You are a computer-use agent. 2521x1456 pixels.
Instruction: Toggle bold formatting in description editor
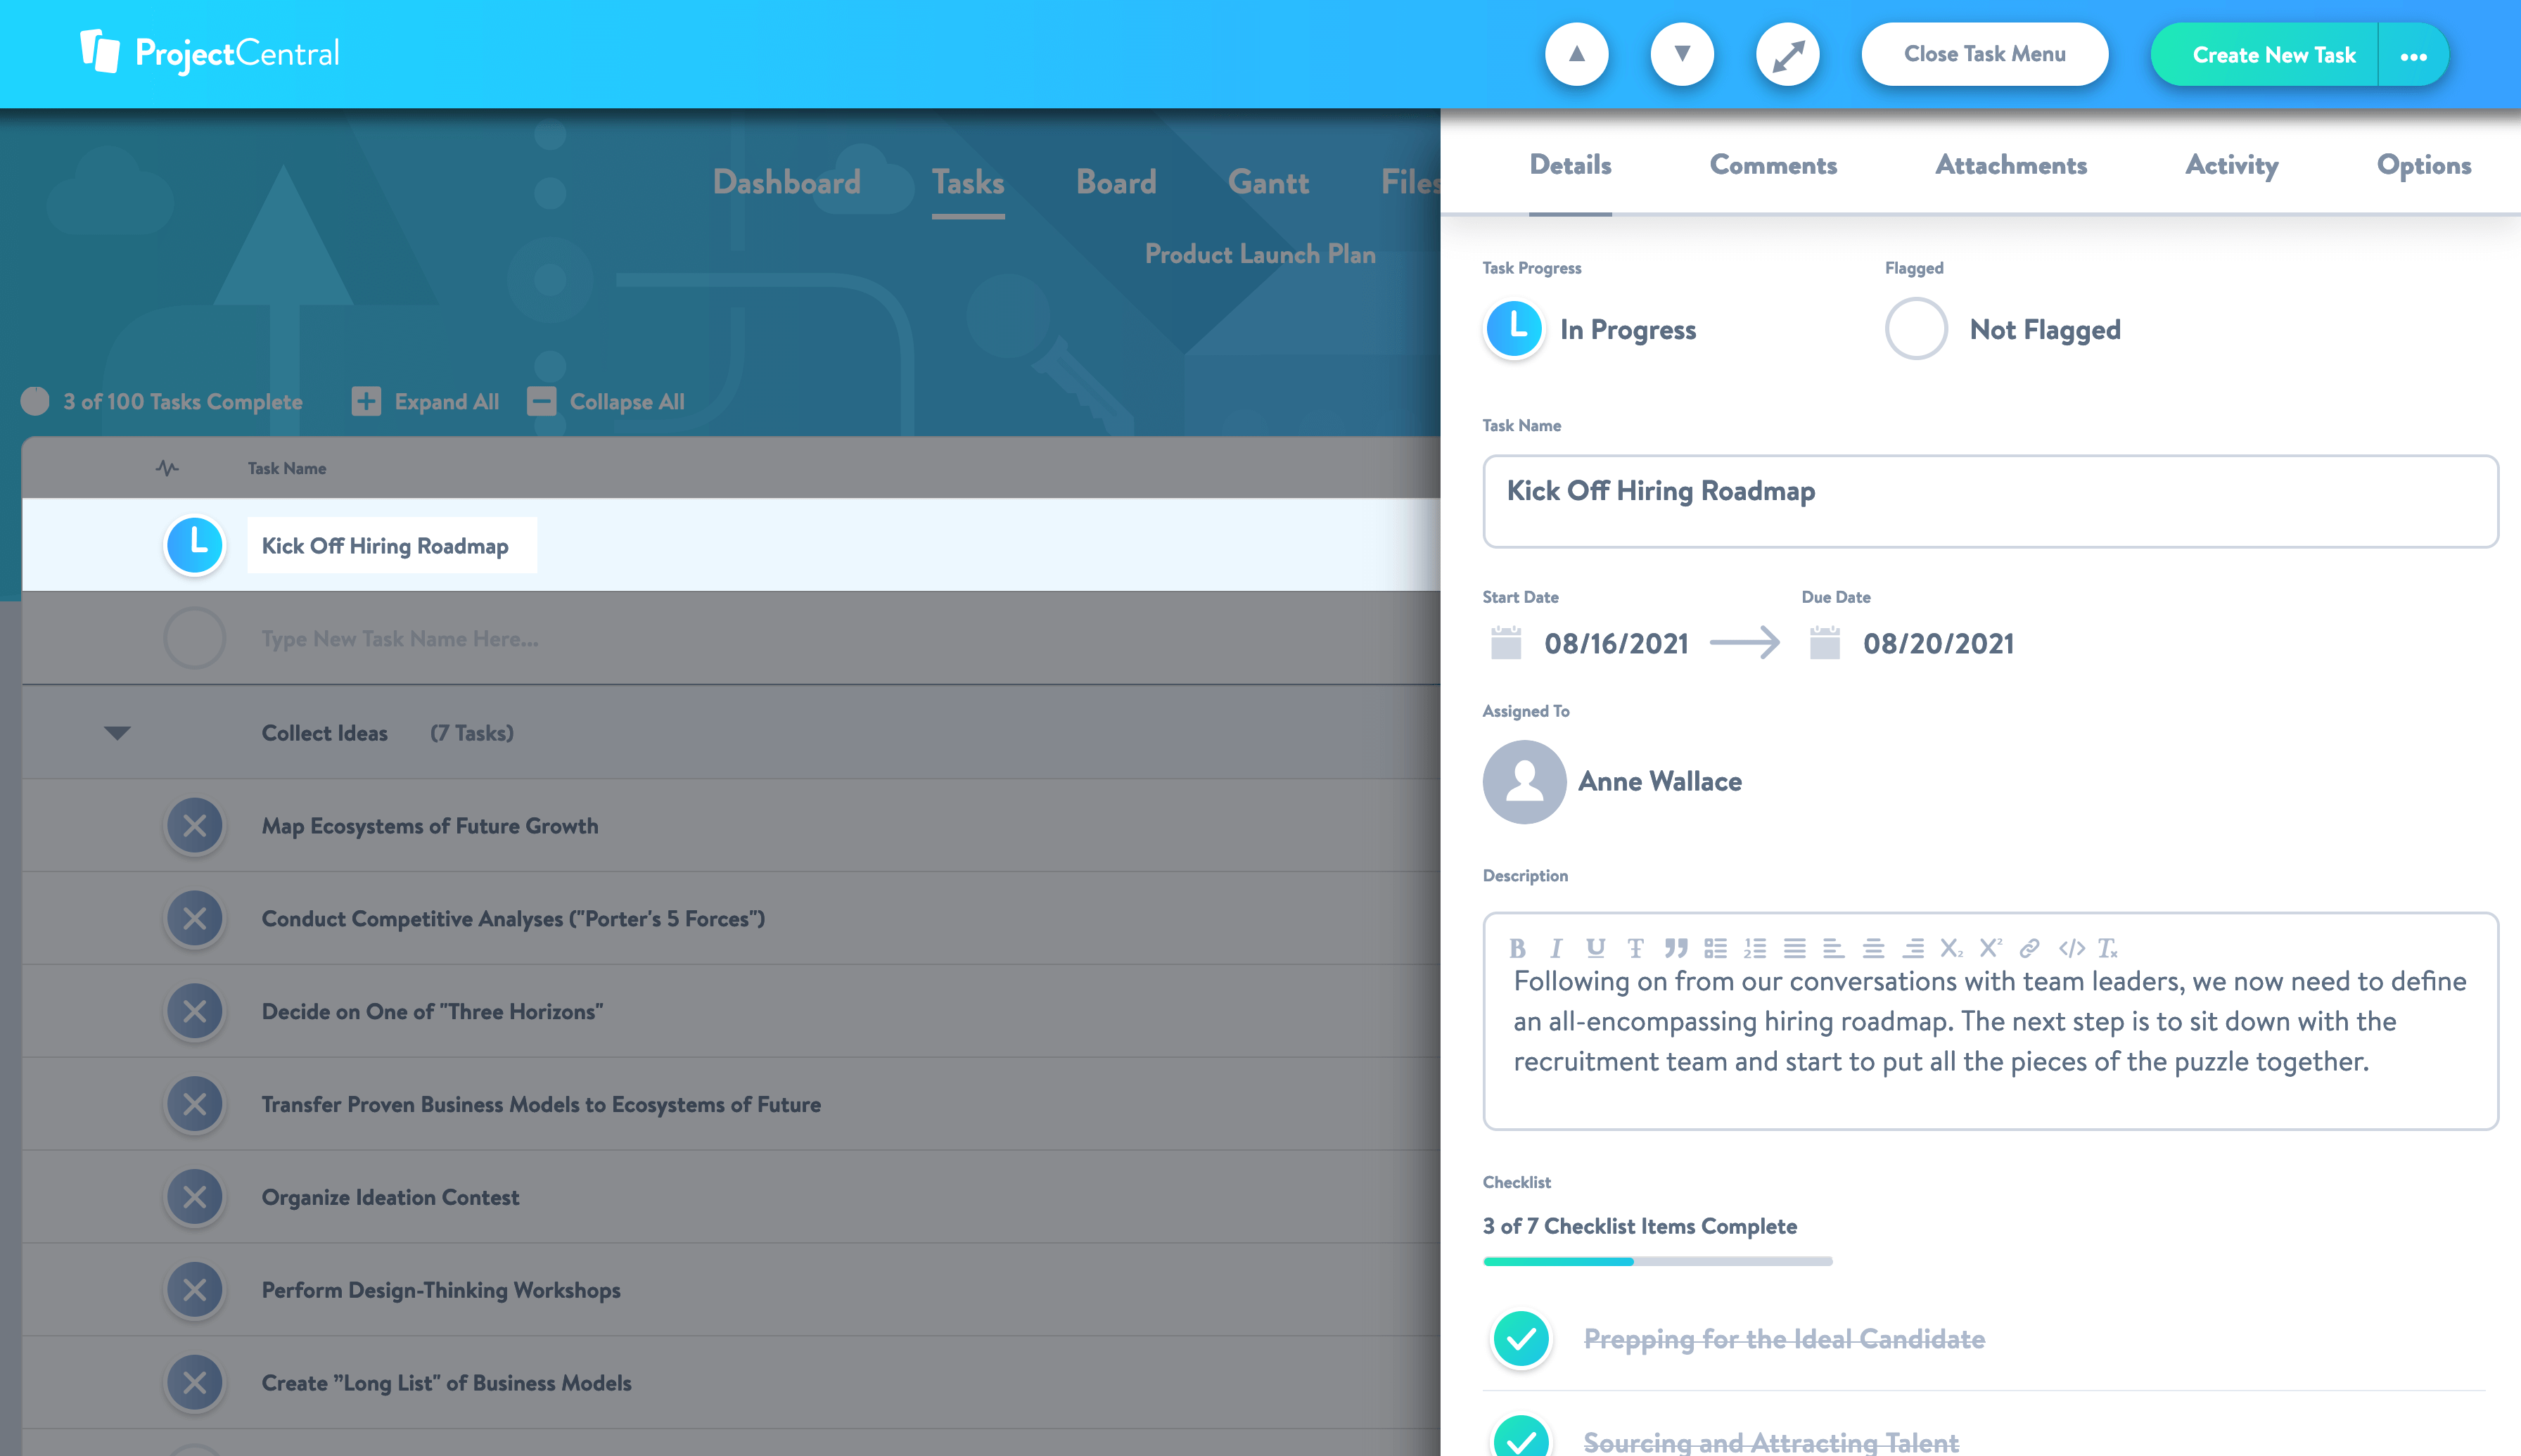1517,948
